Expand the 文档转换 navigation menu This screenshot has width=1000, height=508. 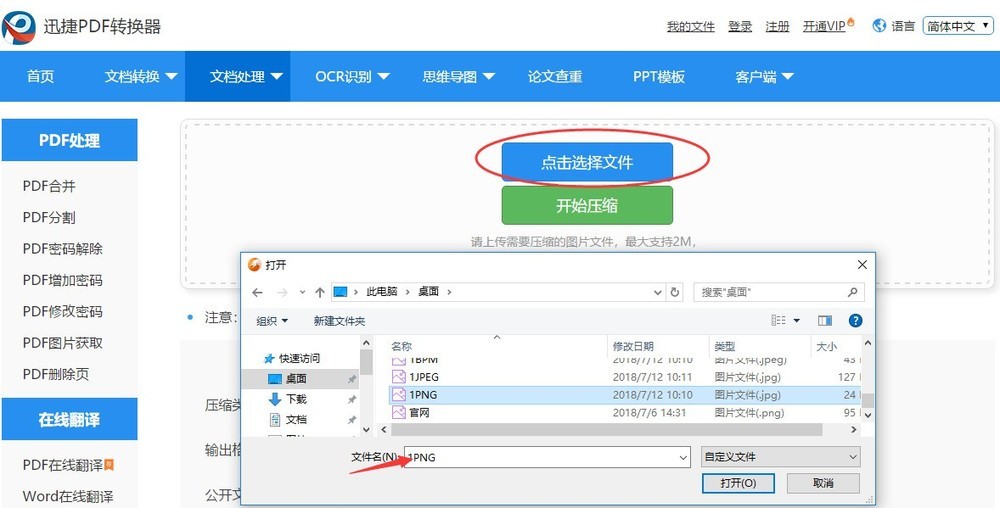[141, 76]
